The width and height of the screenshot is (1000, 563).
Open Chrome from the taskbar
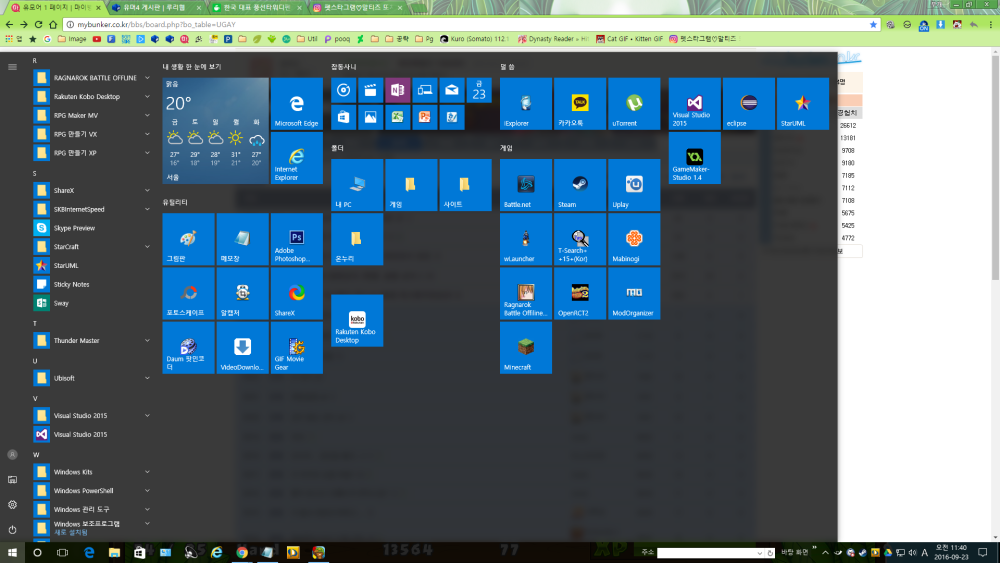242,552
